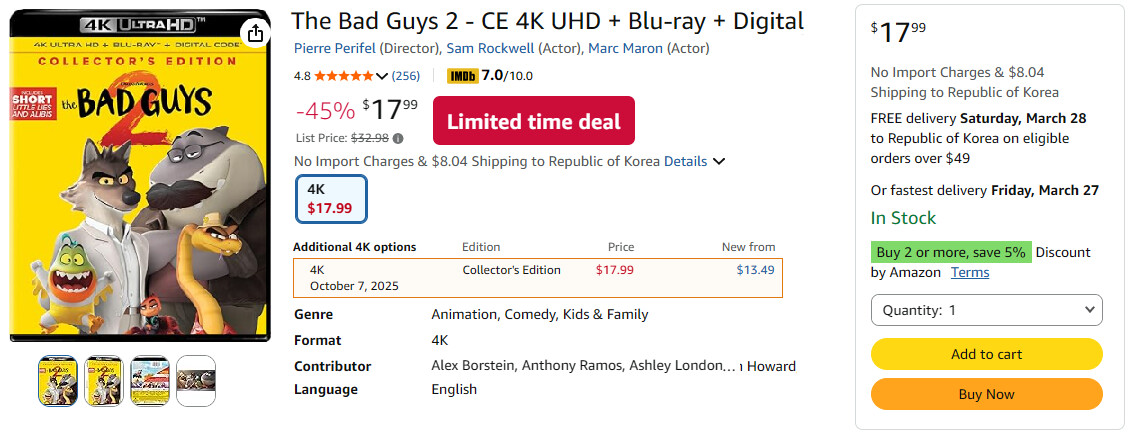
Task: Show the back cover thumbnail image
Action: 150,380
